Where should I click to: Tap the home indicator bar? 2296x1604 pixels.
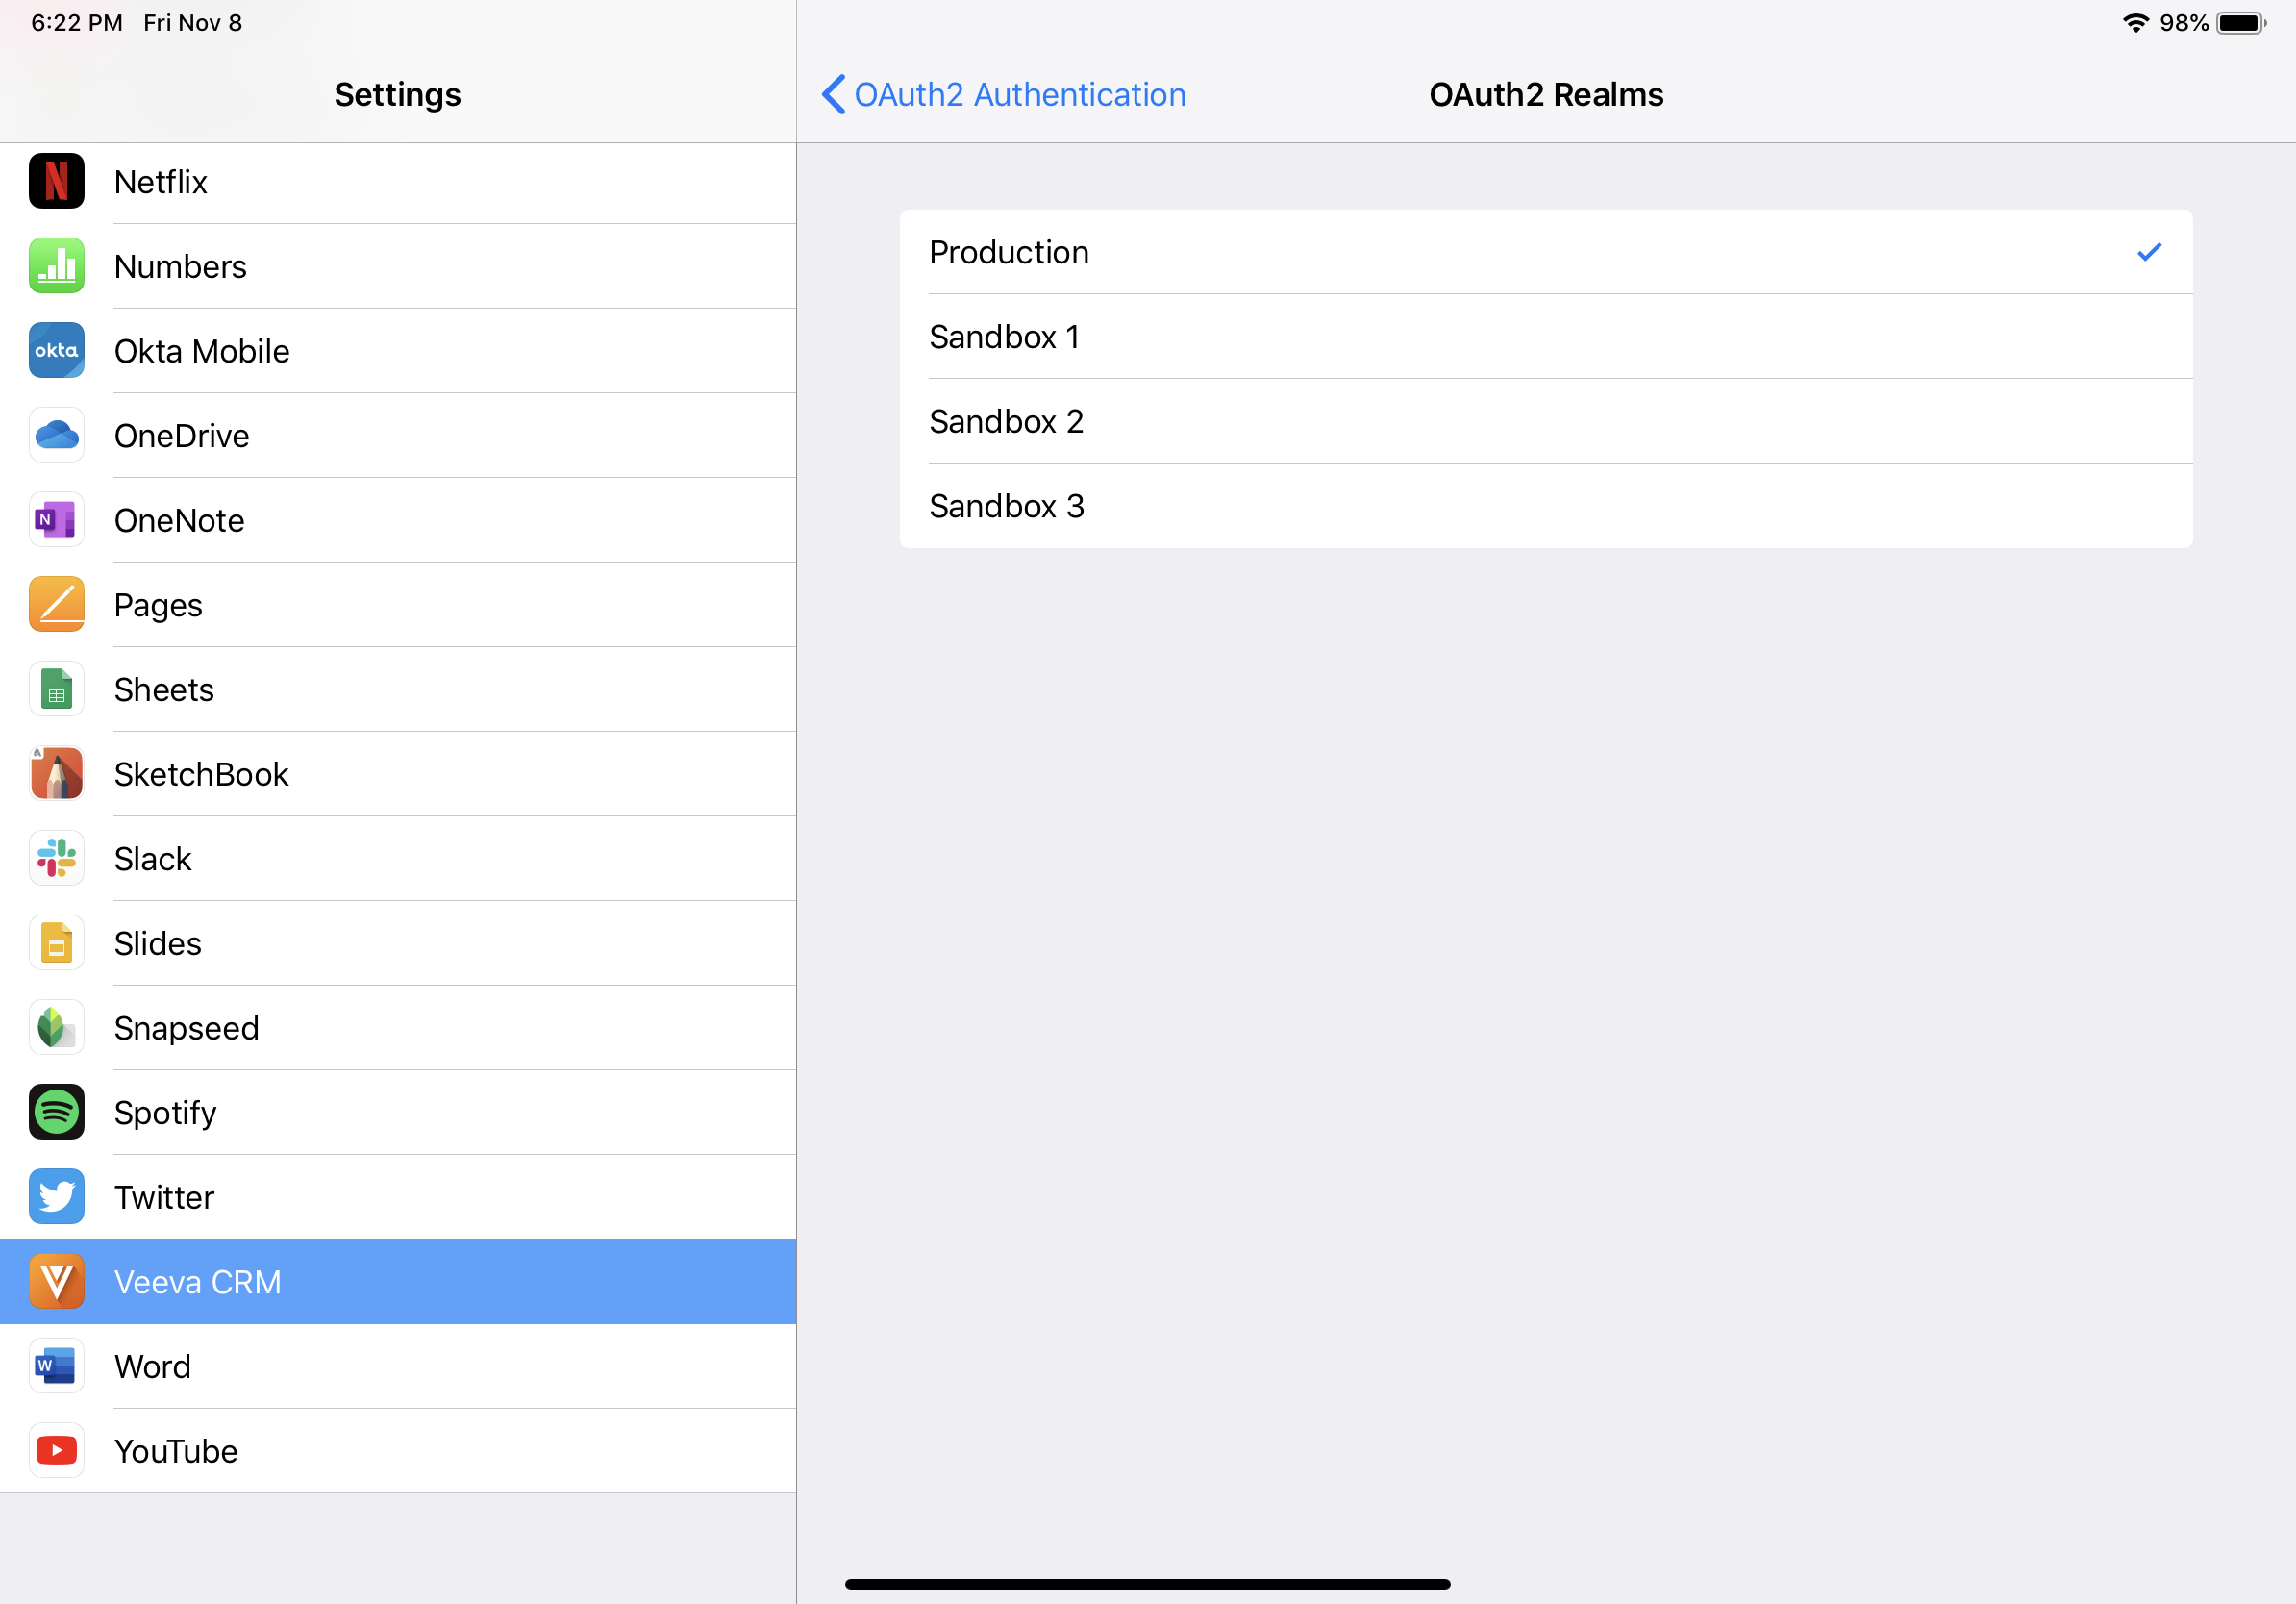pos(1147,1584)
